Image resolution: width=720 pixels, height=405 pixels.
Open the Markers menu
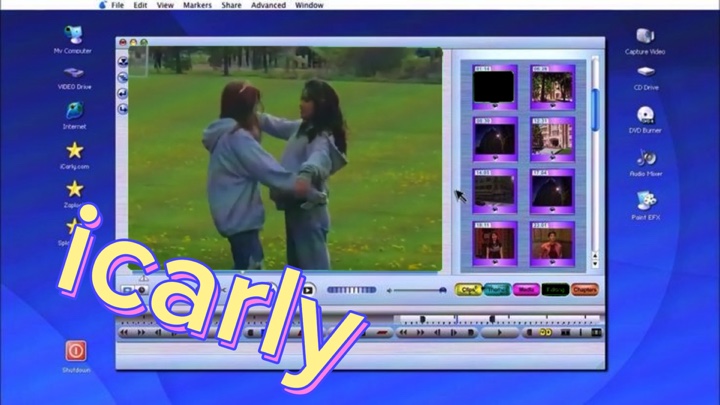tap(197, 5)
